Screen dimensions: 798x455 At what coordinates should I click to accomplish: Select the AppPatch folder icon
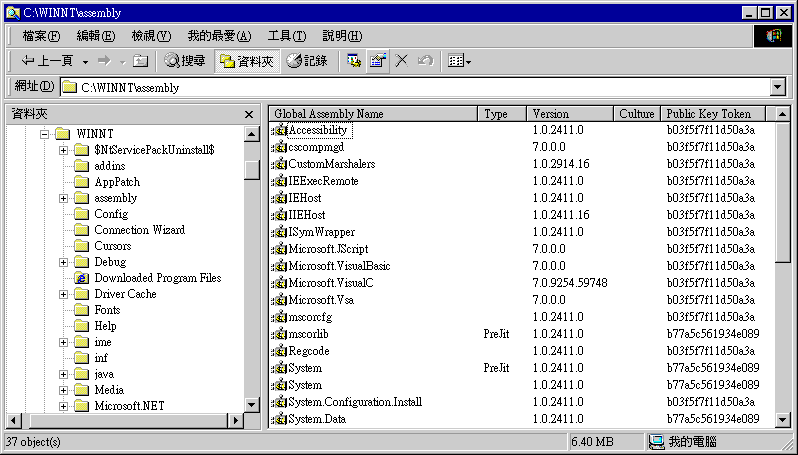point(81,182)
